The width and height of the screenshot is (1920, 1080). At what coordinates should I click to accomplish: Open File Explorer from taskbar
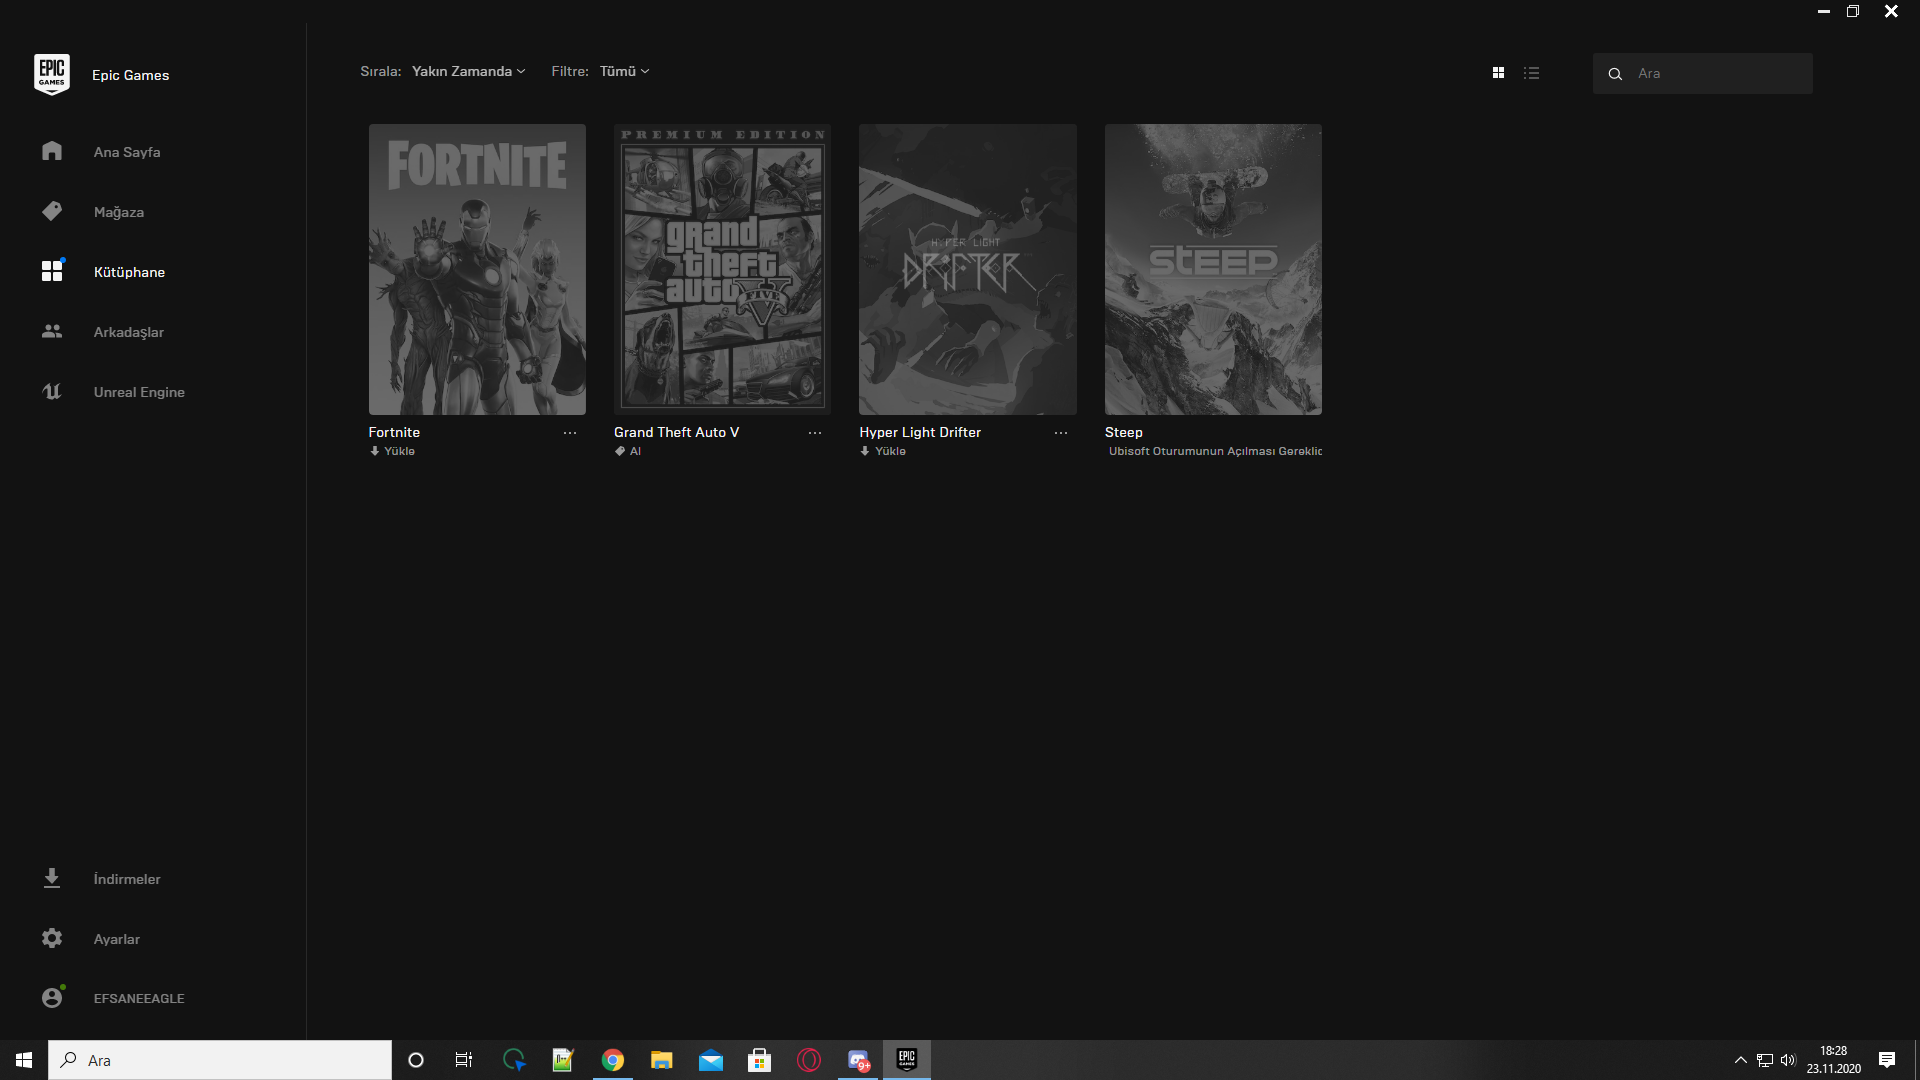(662, 1060)
